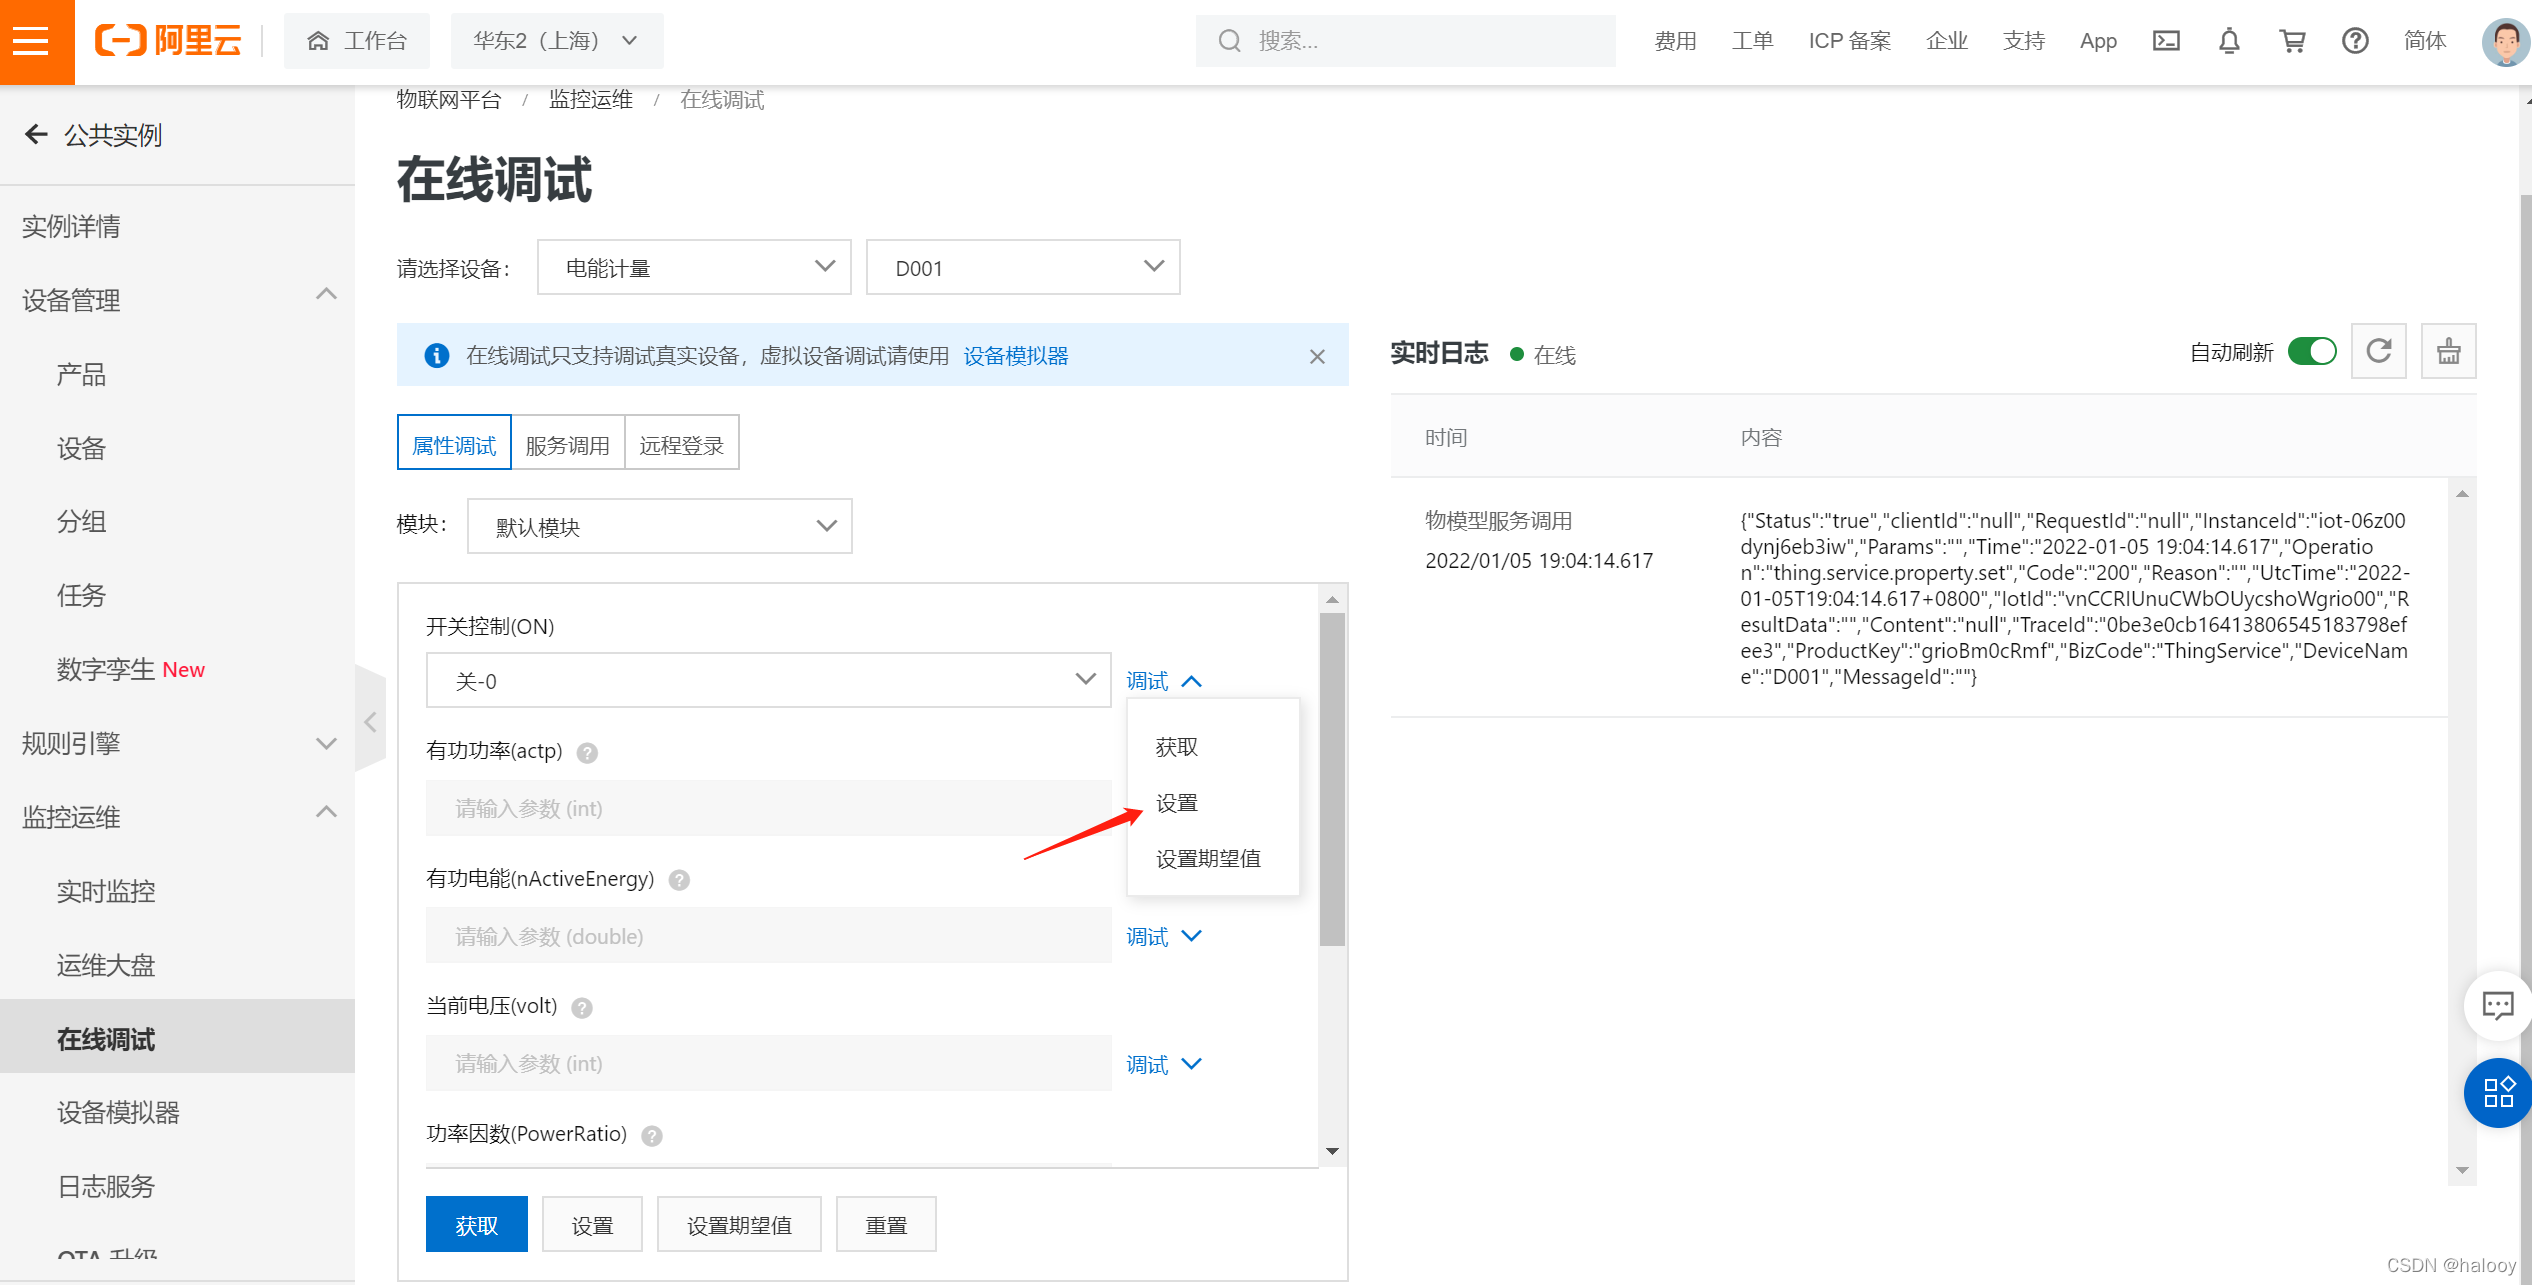Open the shopping cart icon
The image size is (2532, 1285).
point(2292,41)
